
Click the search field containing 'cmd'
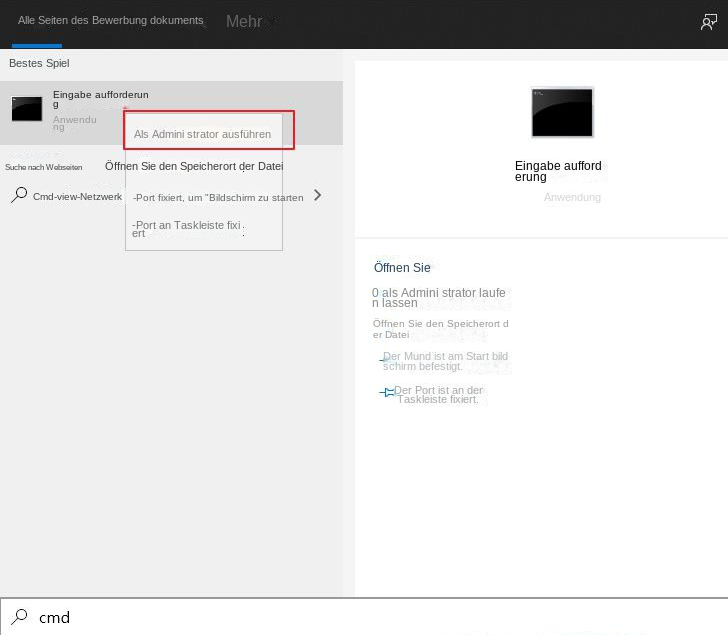click(364, 617)
